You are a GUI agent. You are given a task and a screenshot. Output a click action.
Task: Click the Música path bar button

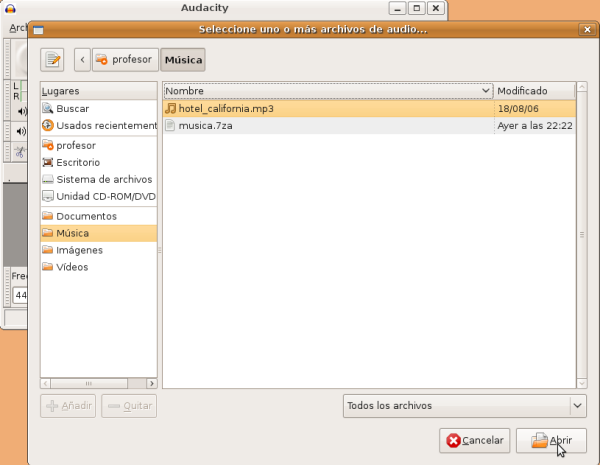[x=183, y=59]
